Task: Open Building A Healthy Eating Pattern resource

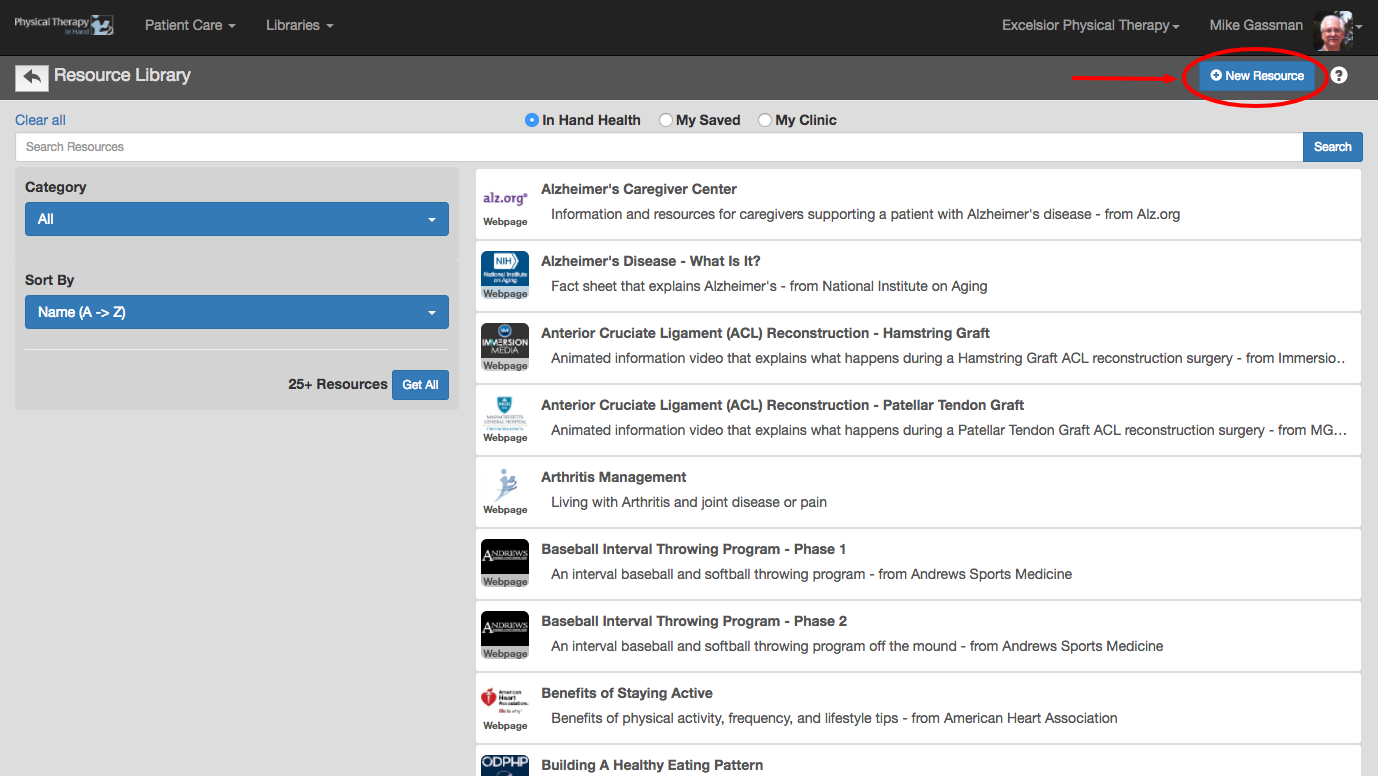Action: click(x=652, y=765)
